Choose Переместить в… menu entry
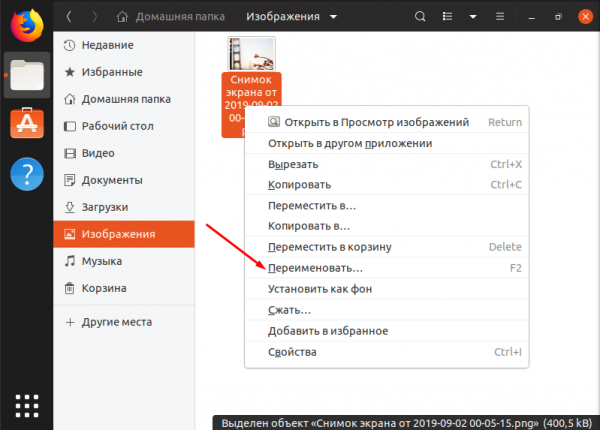Screen dimensions: 600x430 coord(386,206)
